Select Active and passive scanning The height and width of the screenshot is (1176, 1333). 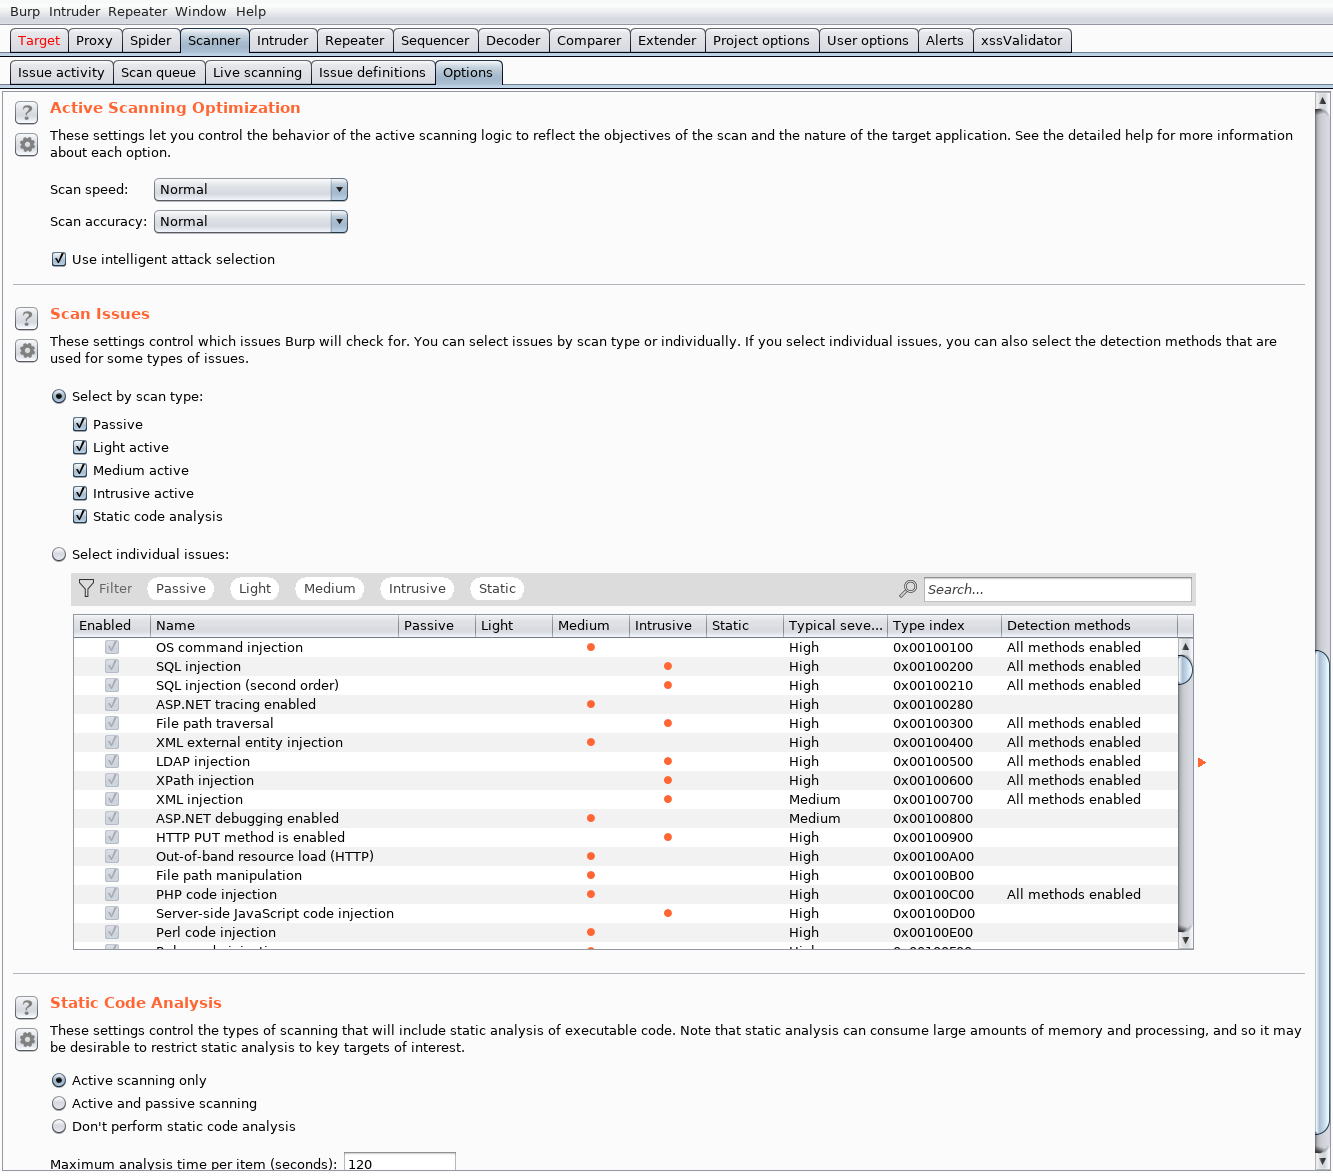click(x=59, y=1103)
